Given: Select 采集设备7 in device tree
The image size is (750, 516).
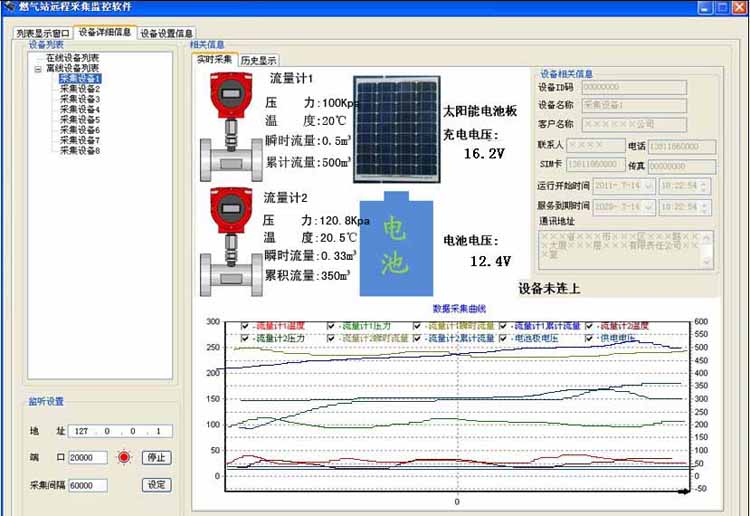Looking at the screenshot, I should click(x=80, y=140).
